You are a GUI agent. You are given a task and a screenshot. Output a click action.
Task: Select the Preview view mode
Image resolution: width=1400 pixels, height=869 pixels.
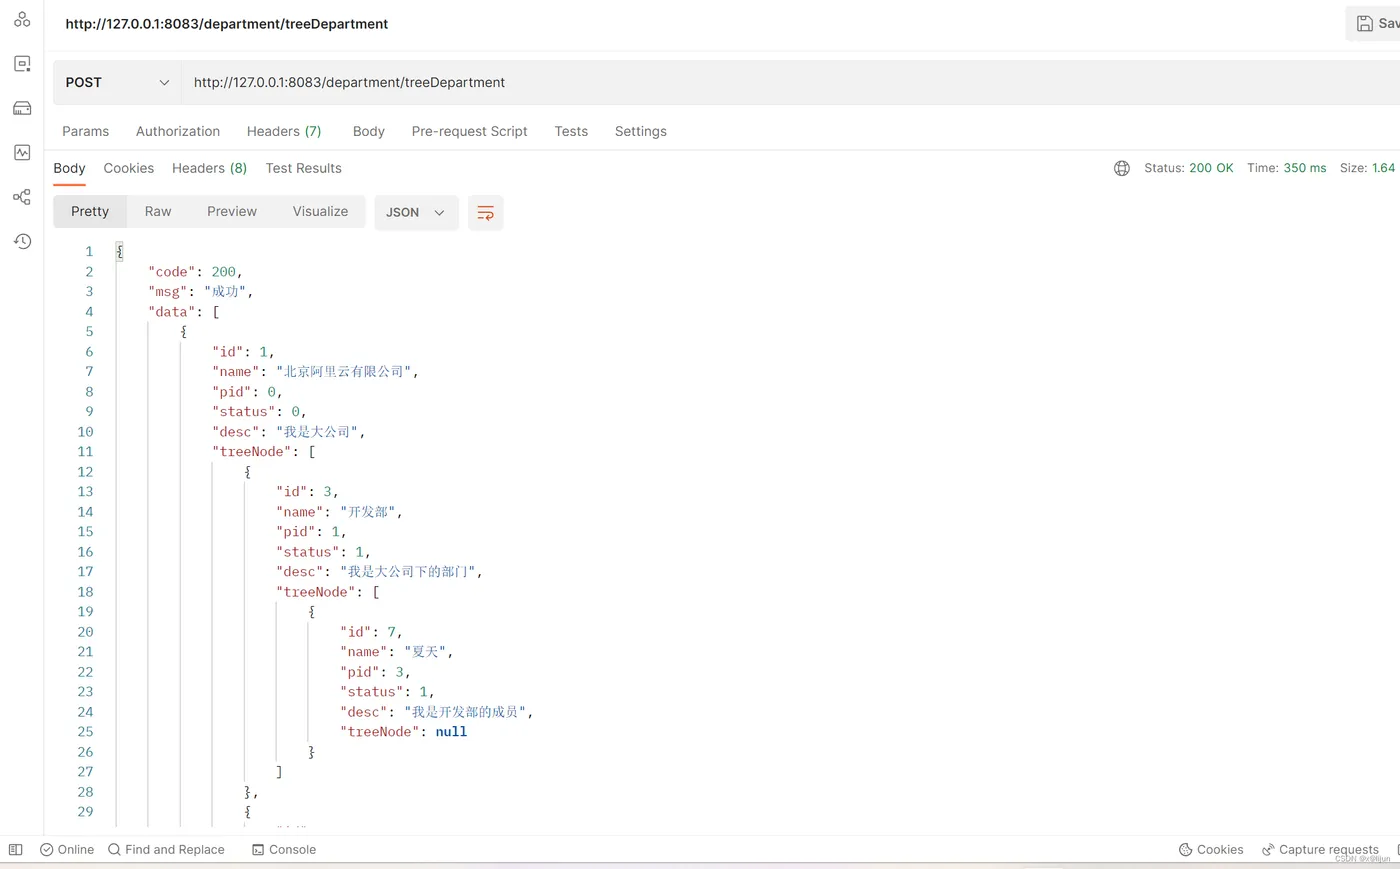(x=232, y=211)
